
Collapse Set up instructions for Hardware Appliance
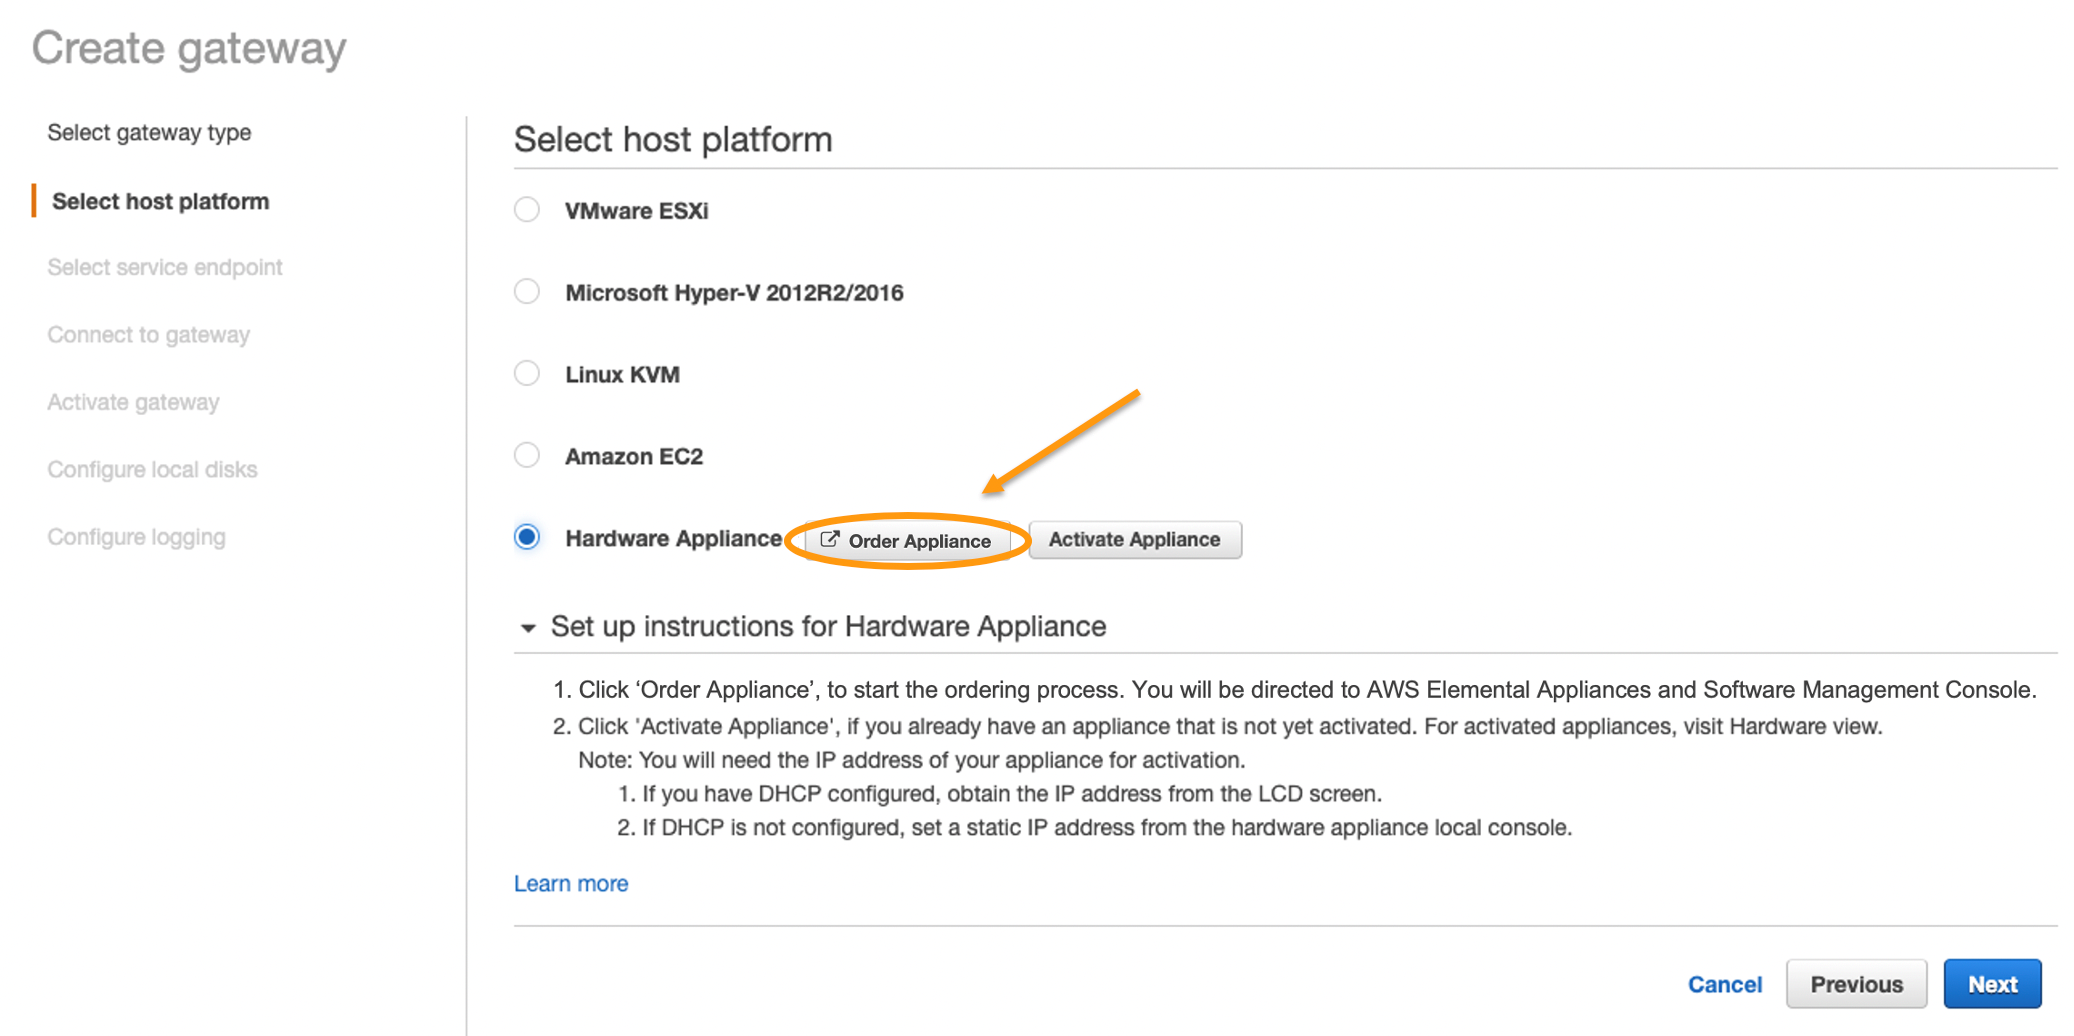point(529,627)
